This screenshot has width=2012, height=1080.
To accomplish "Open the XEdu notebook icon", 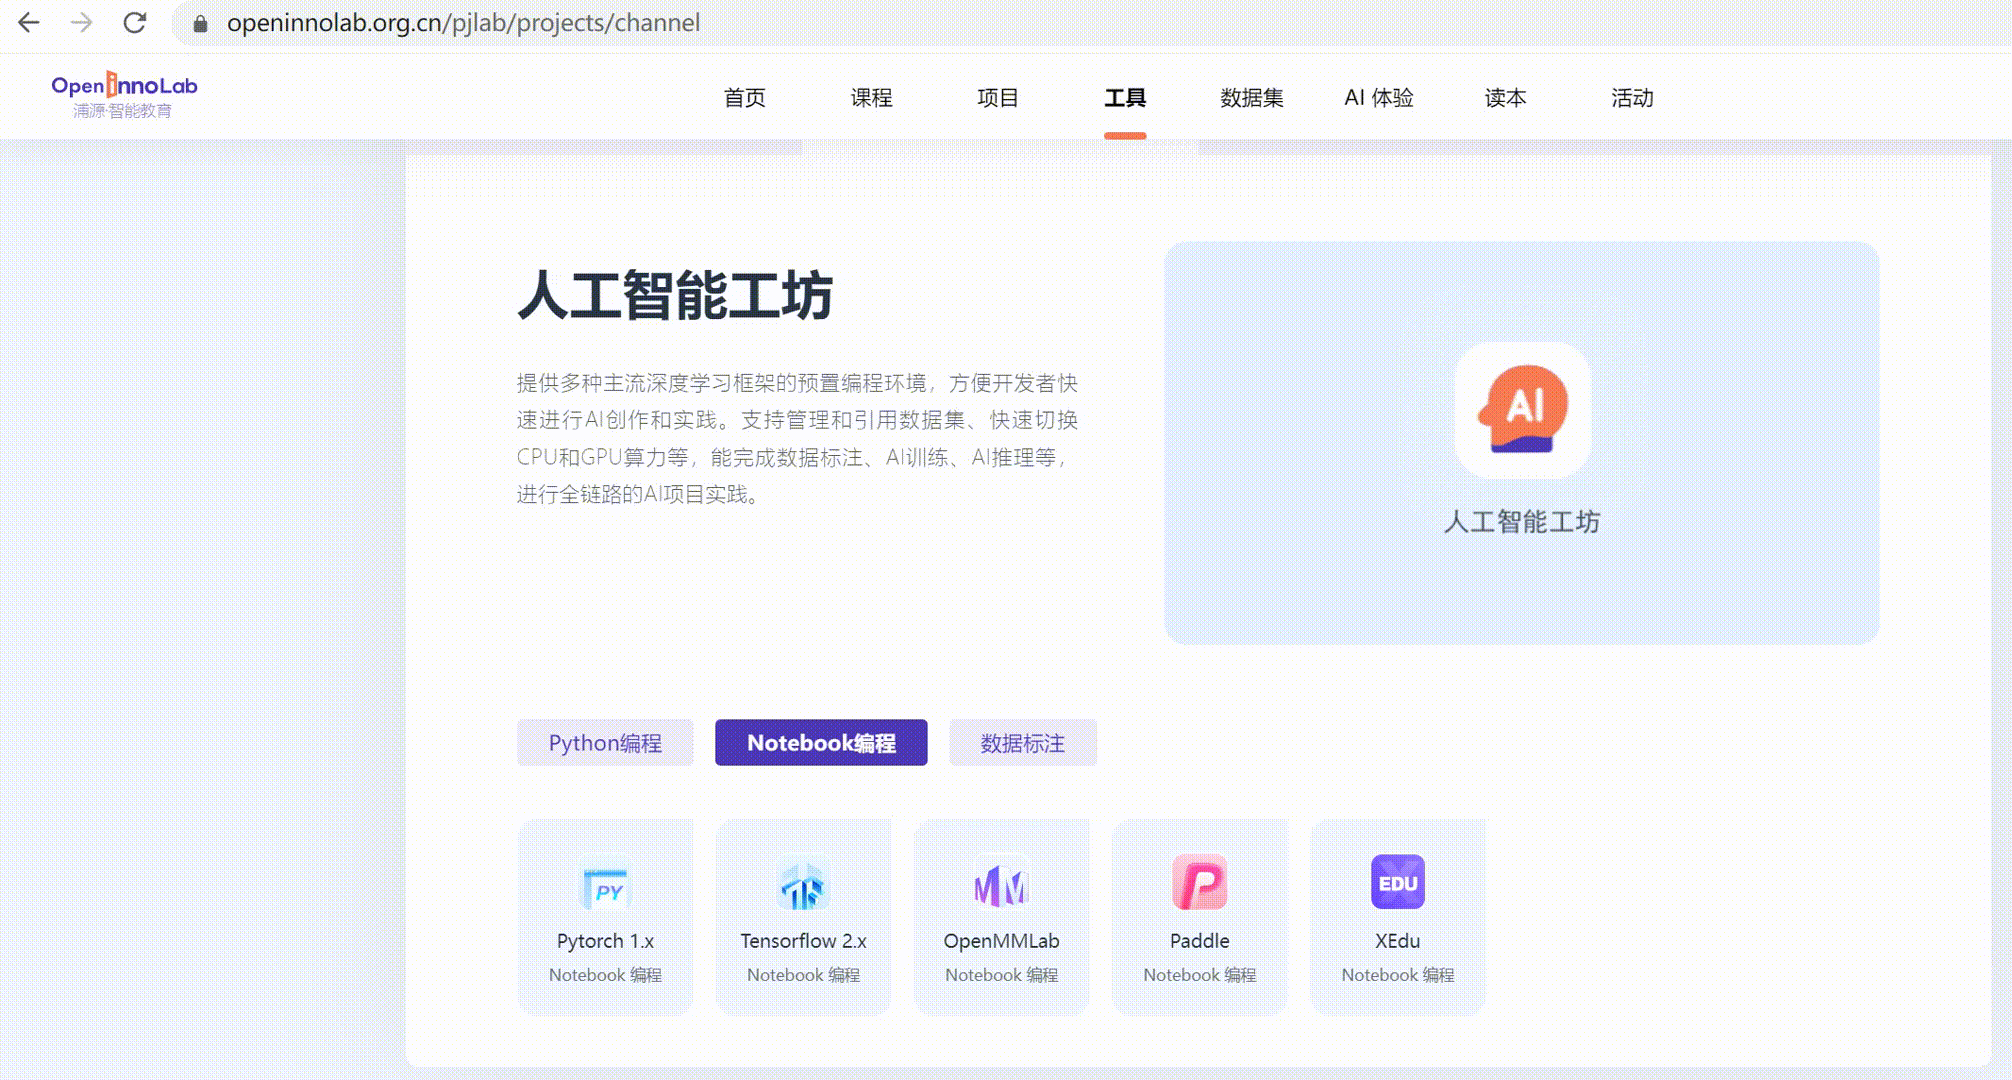I will [x=1397, y=882].
